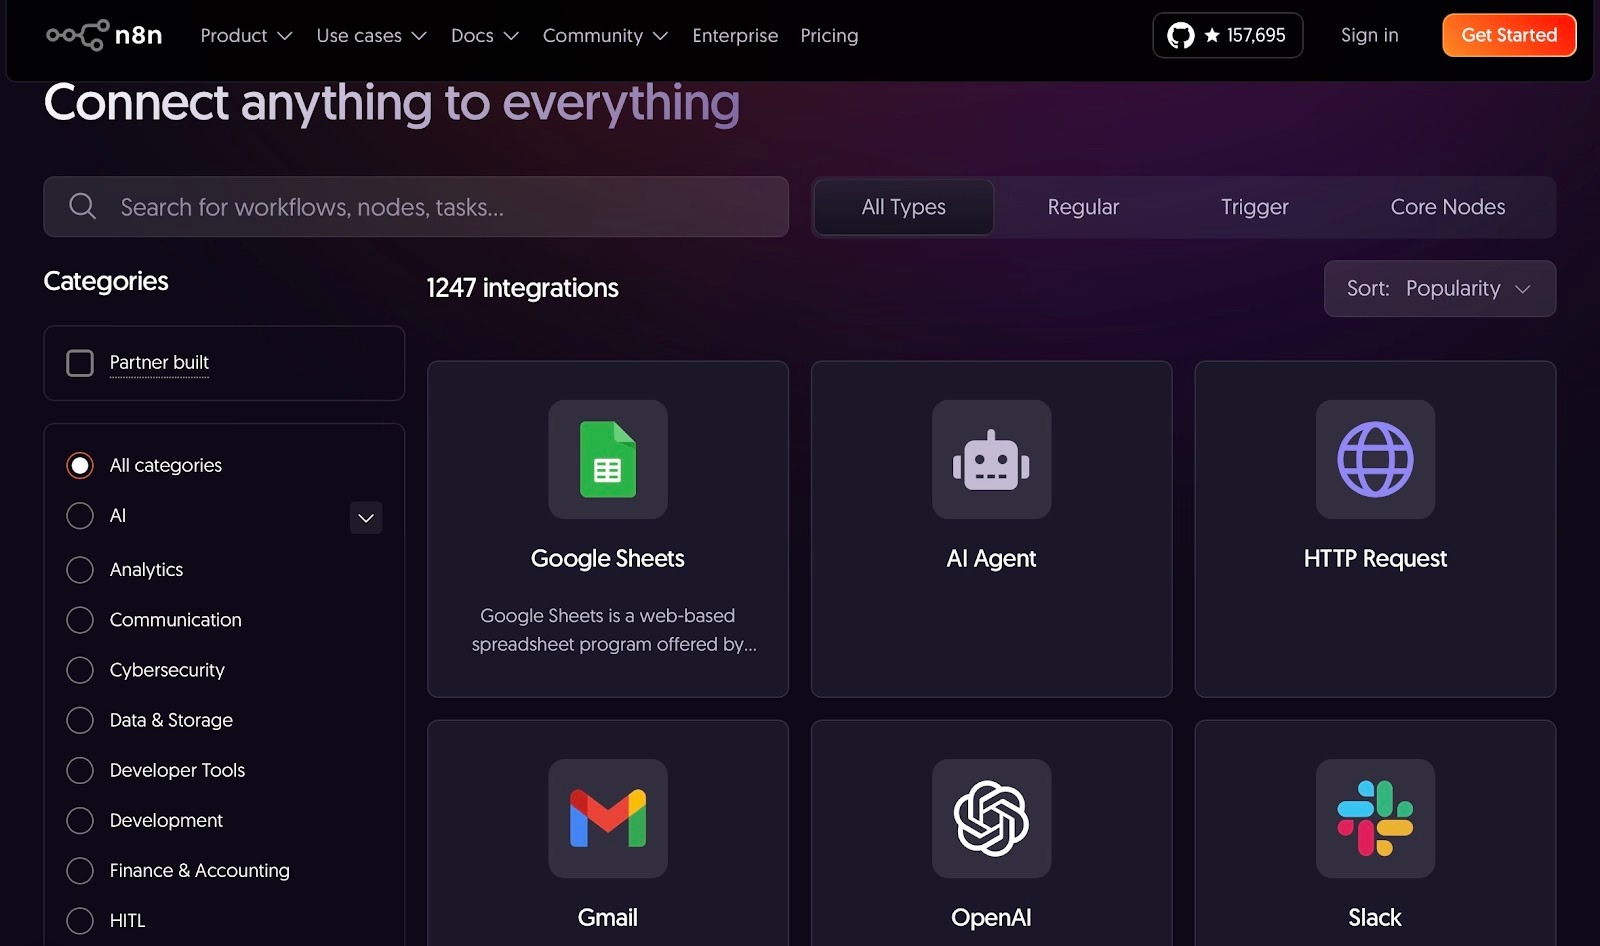Check the Partner built checkbox
The width and height of the screenshot is (1600, 946).
tap(80, 363)
